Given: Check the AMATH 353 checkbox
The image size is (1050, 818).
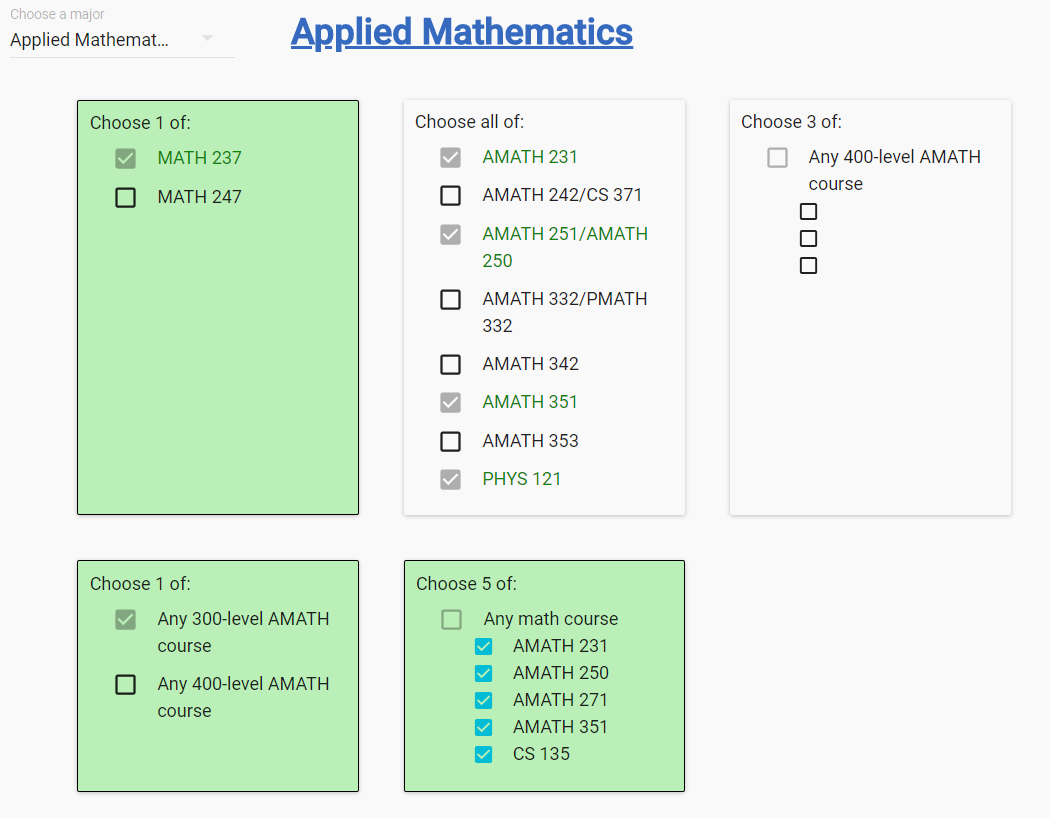Looking at the screenshot, I should [451, 442].
